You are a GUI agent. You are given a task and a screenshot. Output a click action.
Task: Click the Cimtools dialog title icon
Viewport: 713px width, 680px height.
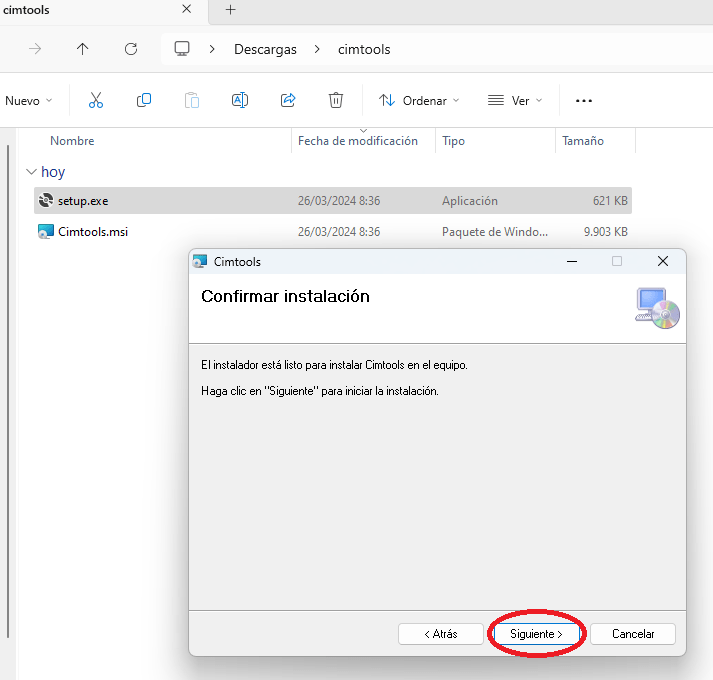200,262
